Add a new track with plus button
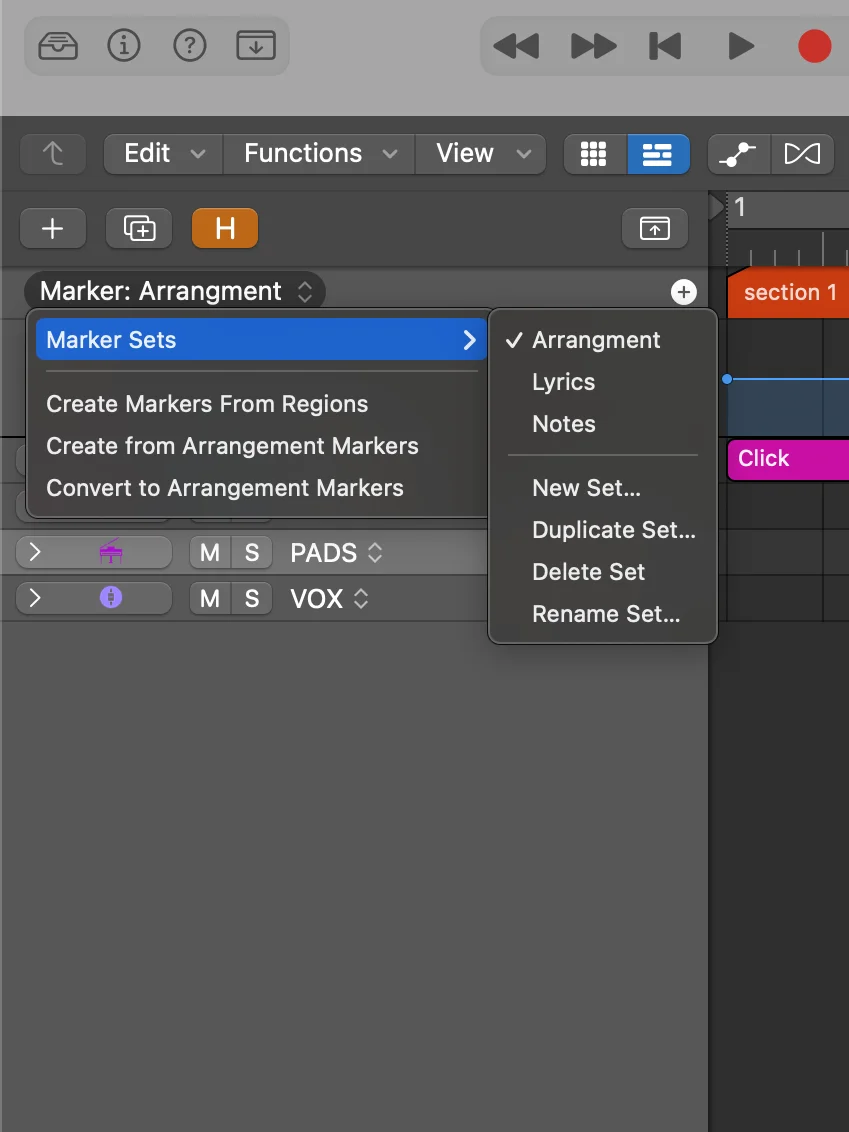The height and width of the screenshot is (1132, 849). pyautogui.click(x=53, y=228)
